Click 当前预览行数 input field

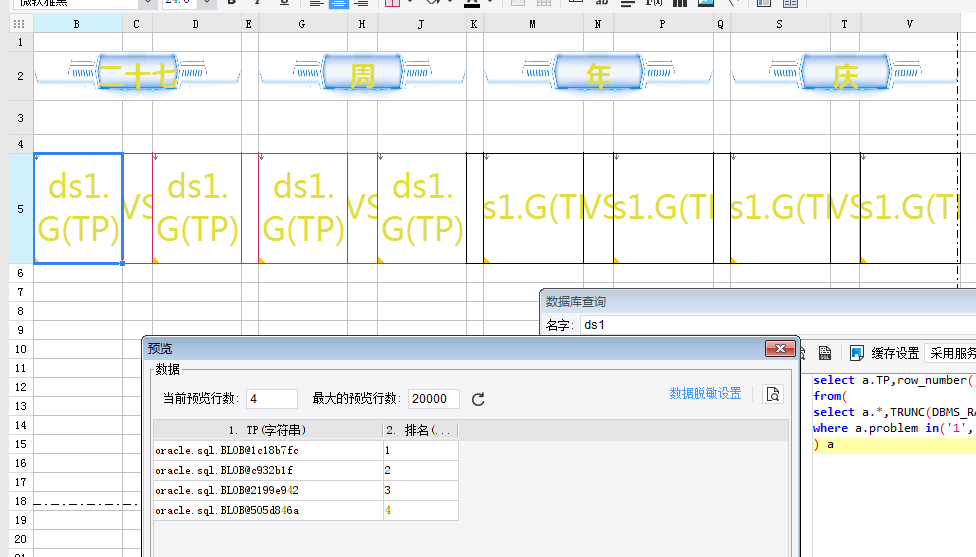click(272, 398)
